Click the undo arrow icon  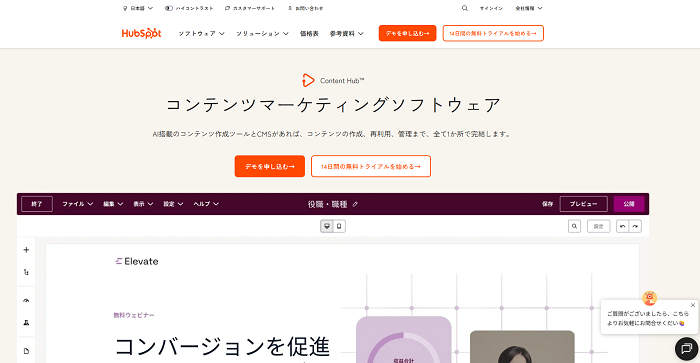(x=622, y=226)
